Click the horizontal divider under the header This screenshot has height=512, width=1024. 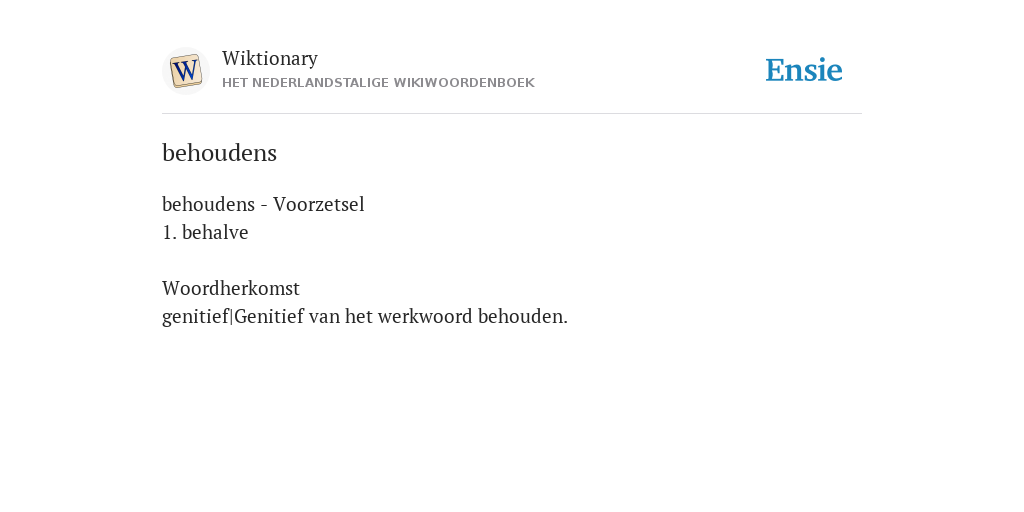(512, 114)
